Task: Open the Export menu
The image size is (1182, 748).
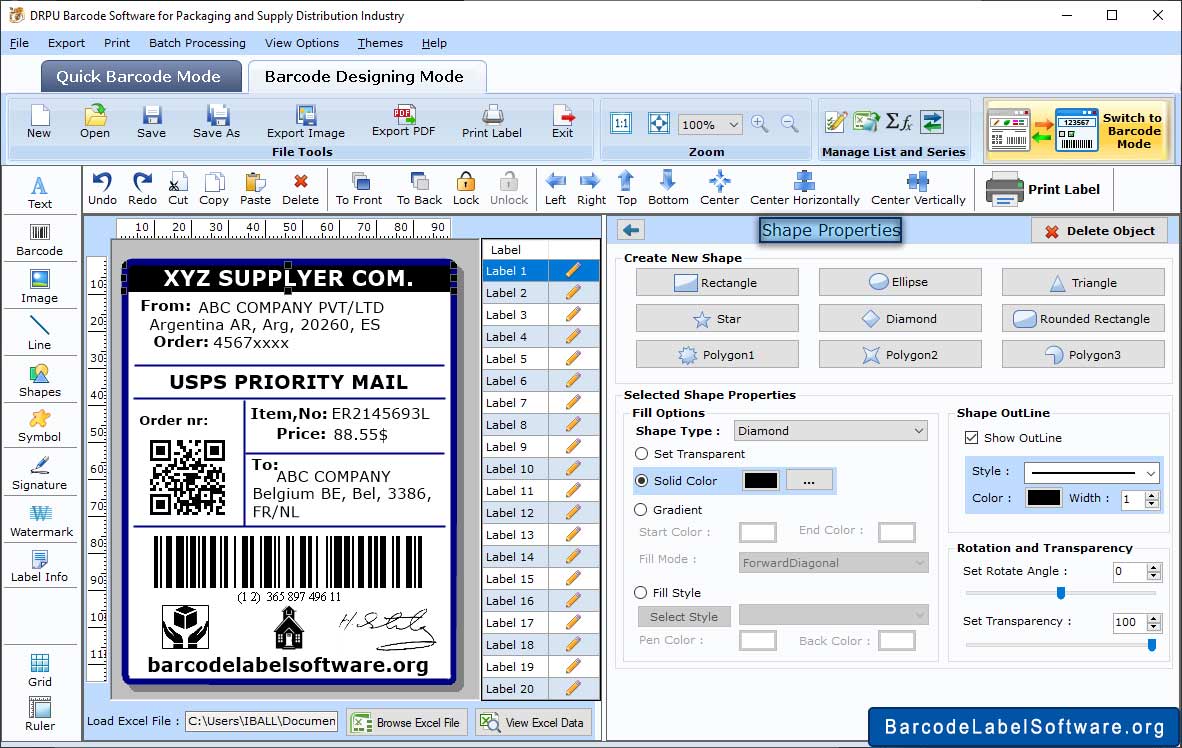Action: coord(66,43)
